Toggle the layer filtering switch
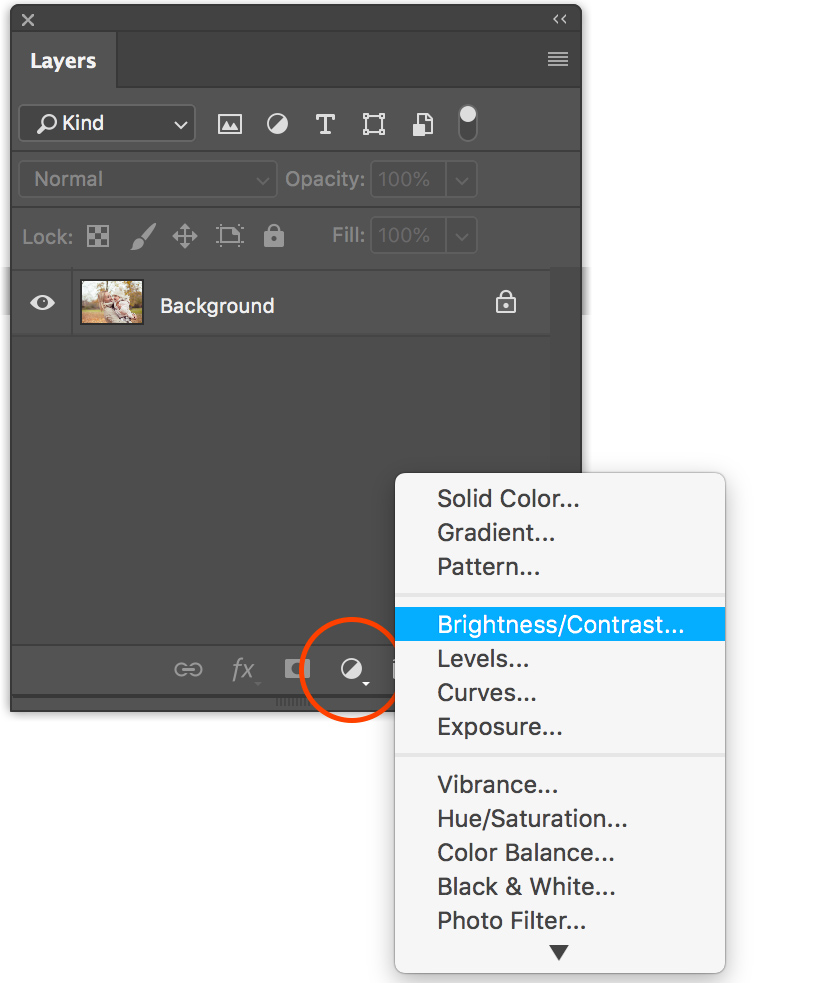The height and width of the screenshot is (983, 821). 467,123
